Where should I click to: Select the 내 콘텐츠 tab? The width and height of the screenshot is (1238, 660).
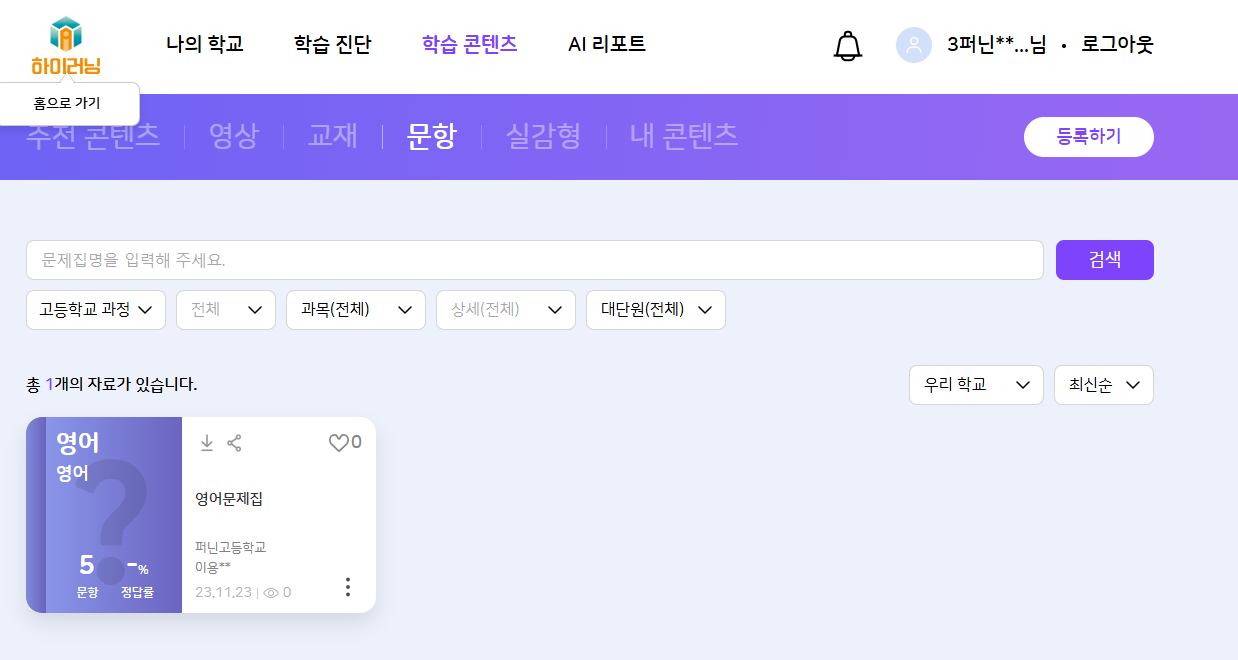coord(684,136)
